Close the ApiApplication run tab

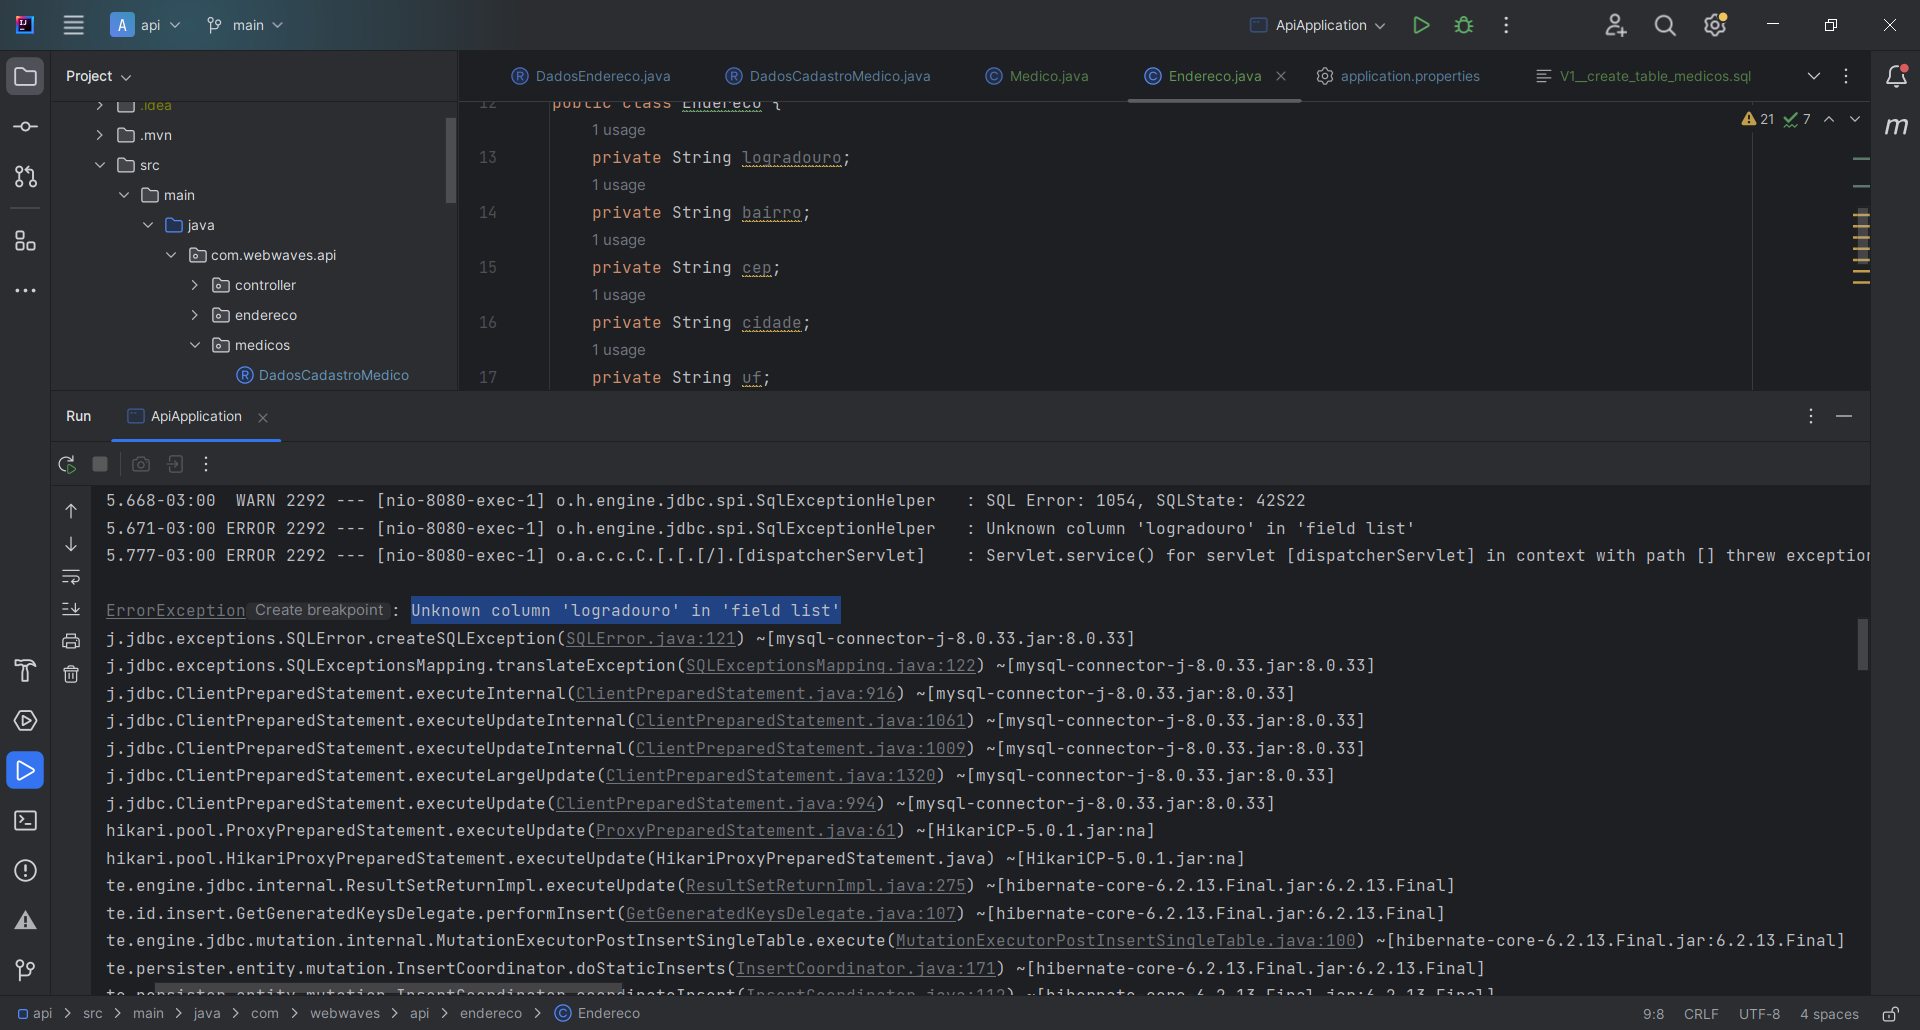[x=263, y=418]
